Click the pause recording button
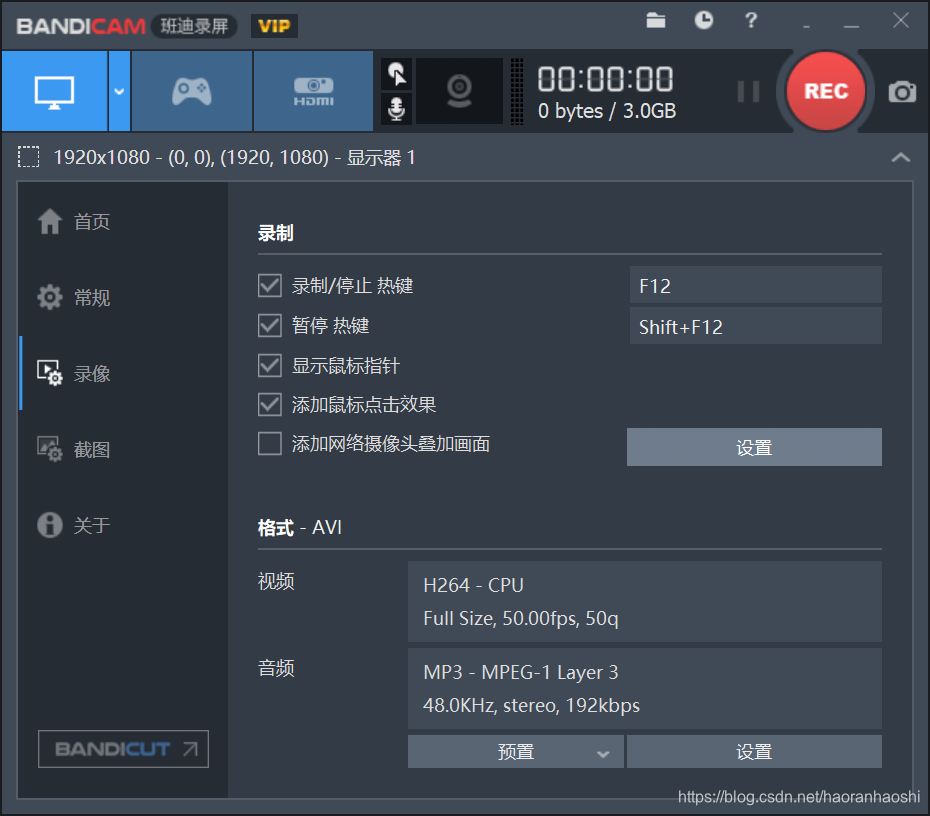 pos(748,92)
